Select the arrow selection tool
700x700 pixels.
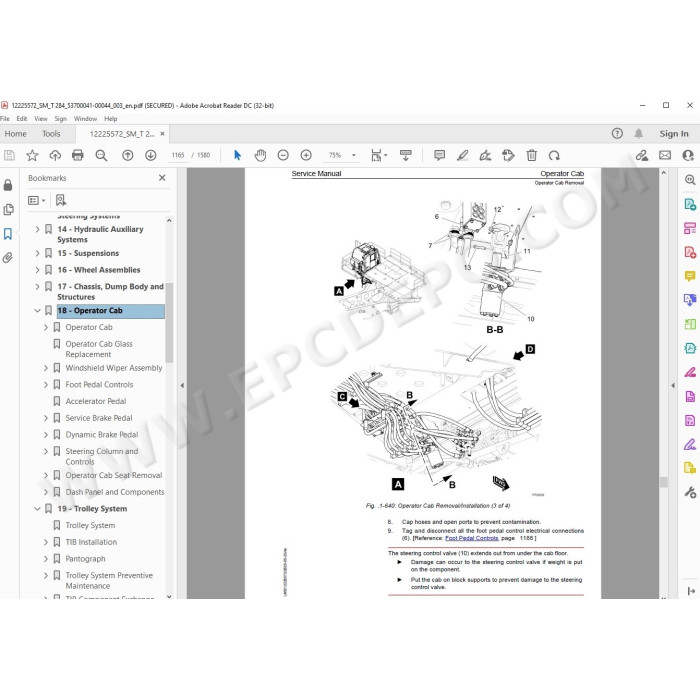[x=237, y=155]
